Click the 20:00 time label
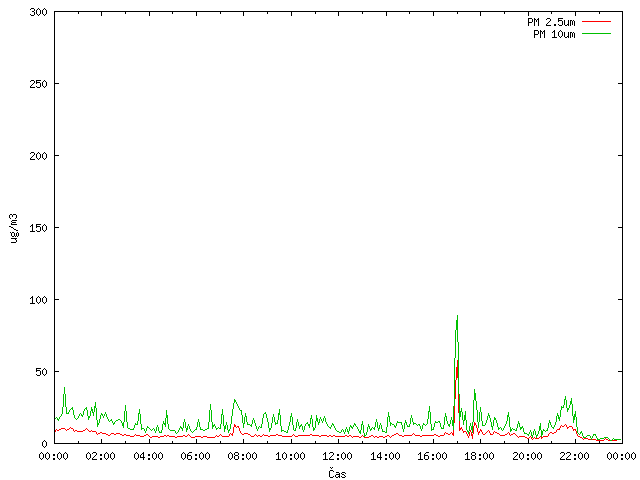 click(x=527, y=456)
